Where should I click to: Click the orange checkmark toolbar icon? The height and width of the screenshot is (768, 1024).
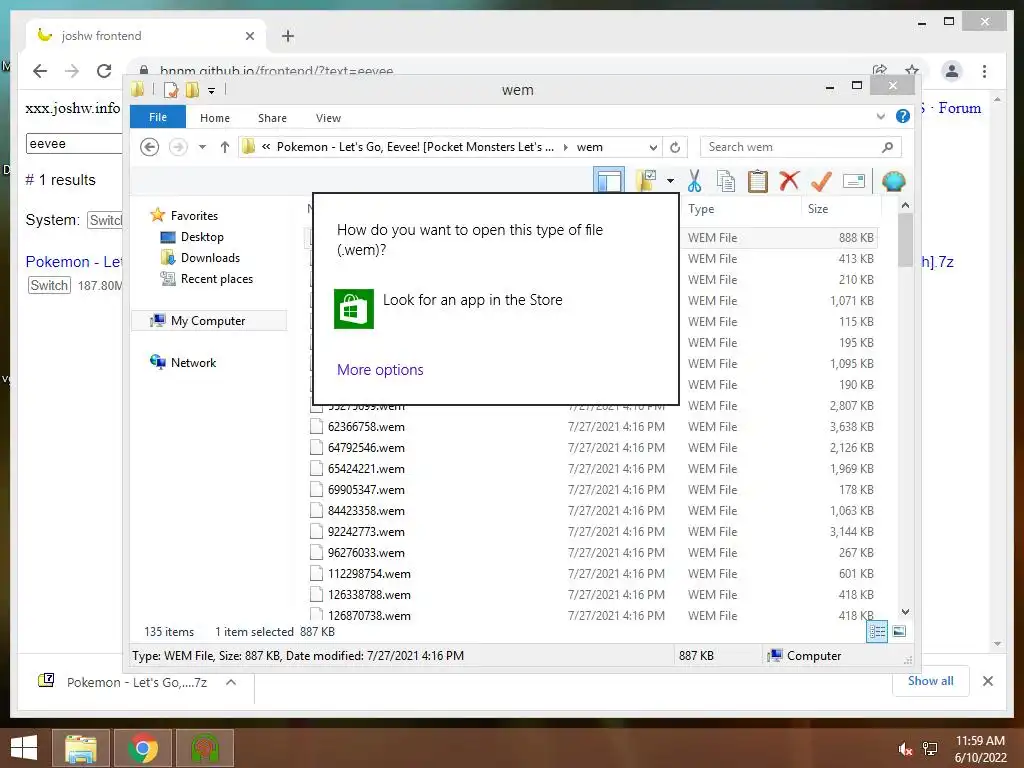click(821, 181)
